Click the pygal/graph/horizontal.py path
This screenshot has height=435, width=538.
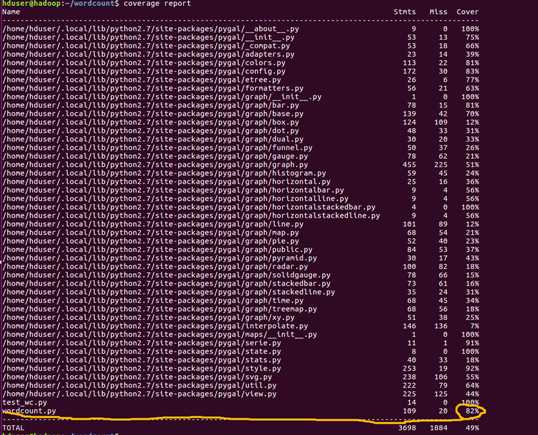(x=166, y=182)
